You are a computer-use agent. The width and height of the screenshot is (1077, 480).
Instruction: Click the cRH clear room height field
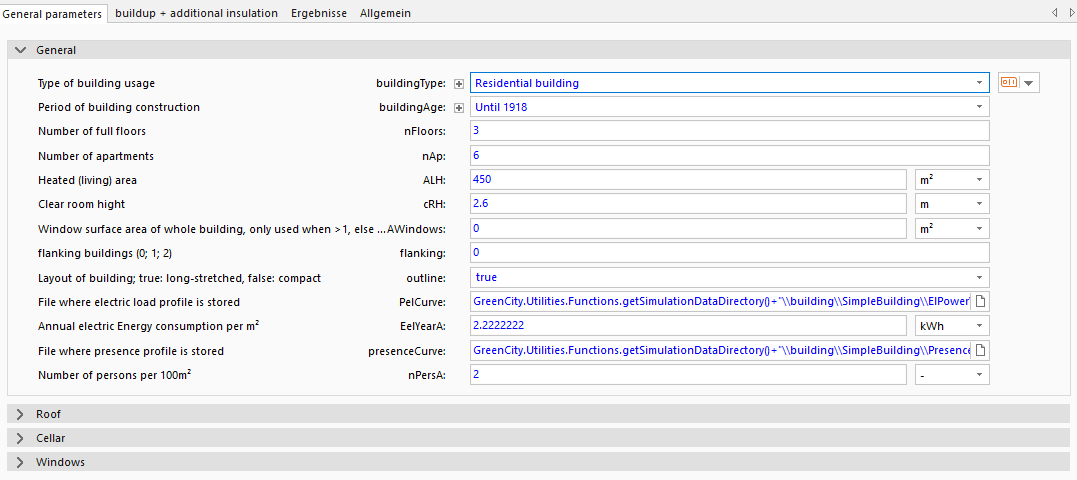pos(688,204)
